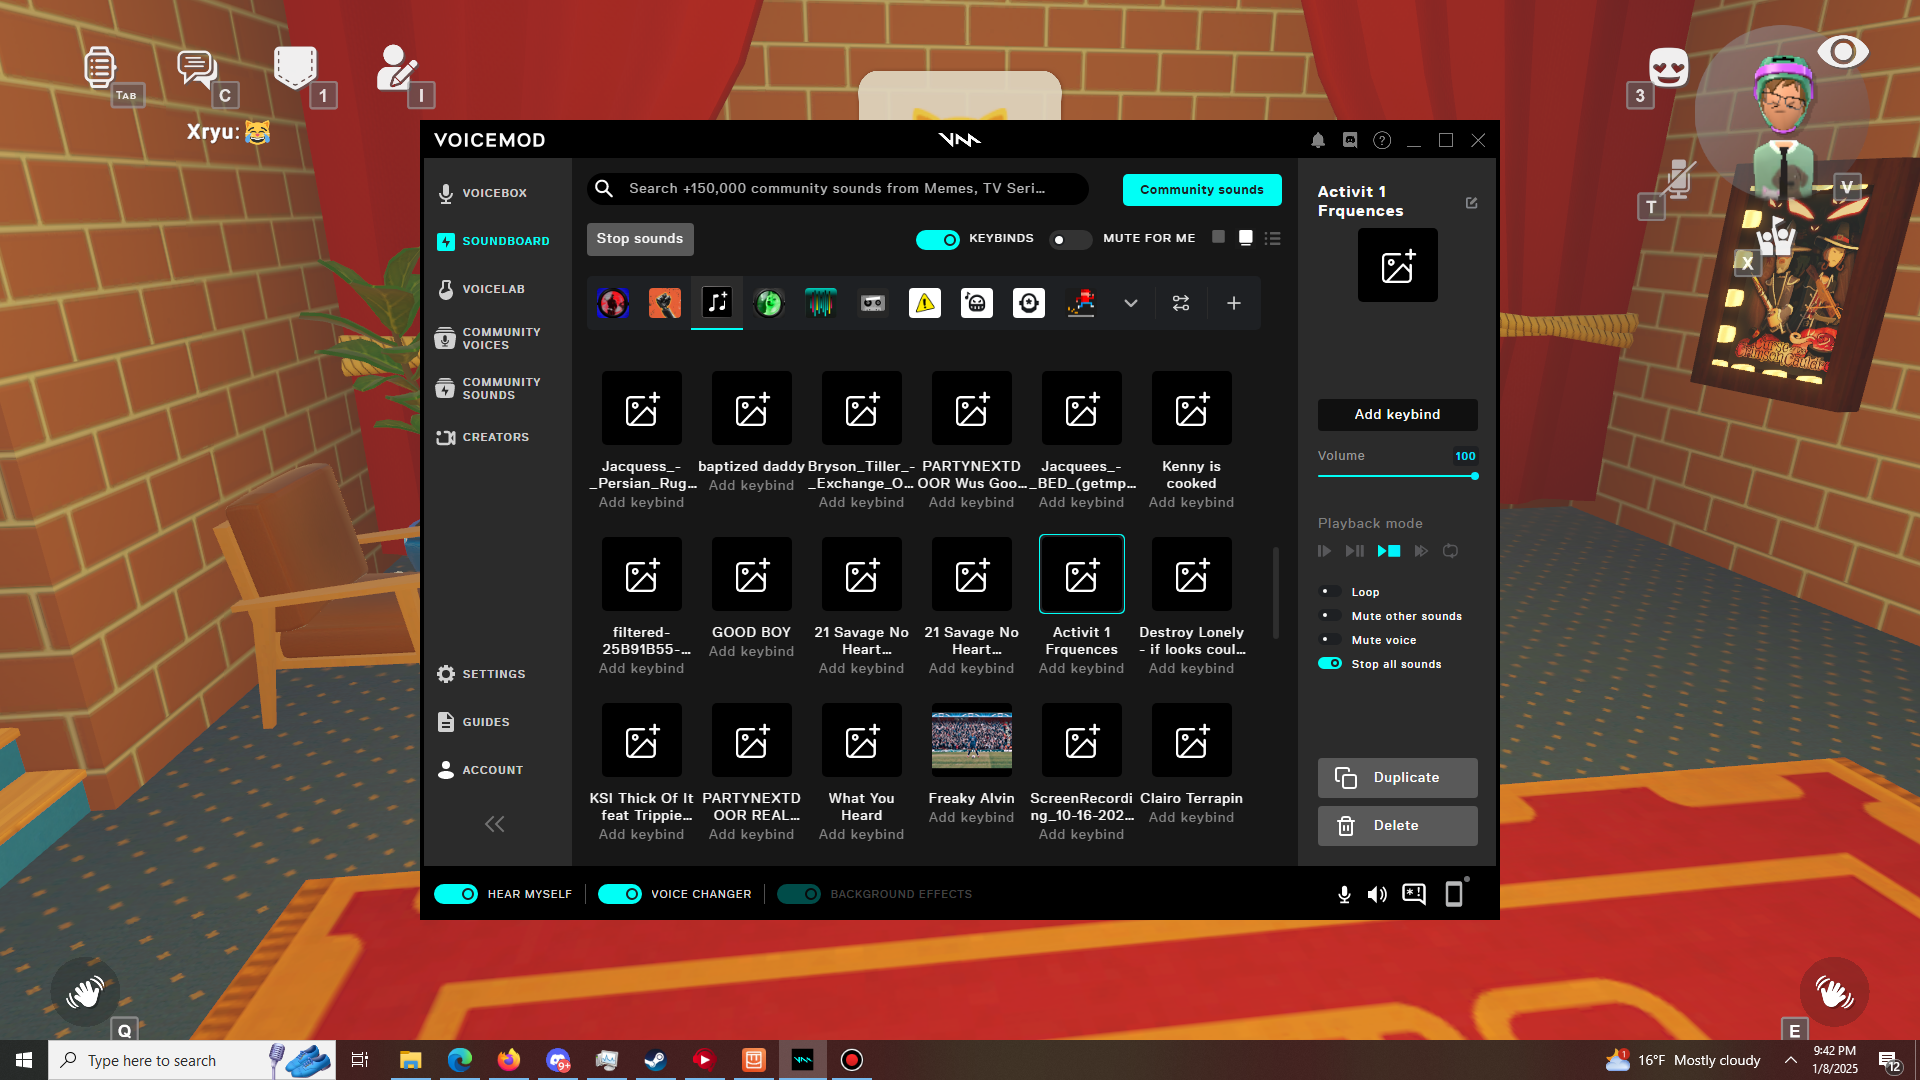1920x1080 pixels.
Task: Adjust the Volume slider handle
Action: (x=1475, y=476)
